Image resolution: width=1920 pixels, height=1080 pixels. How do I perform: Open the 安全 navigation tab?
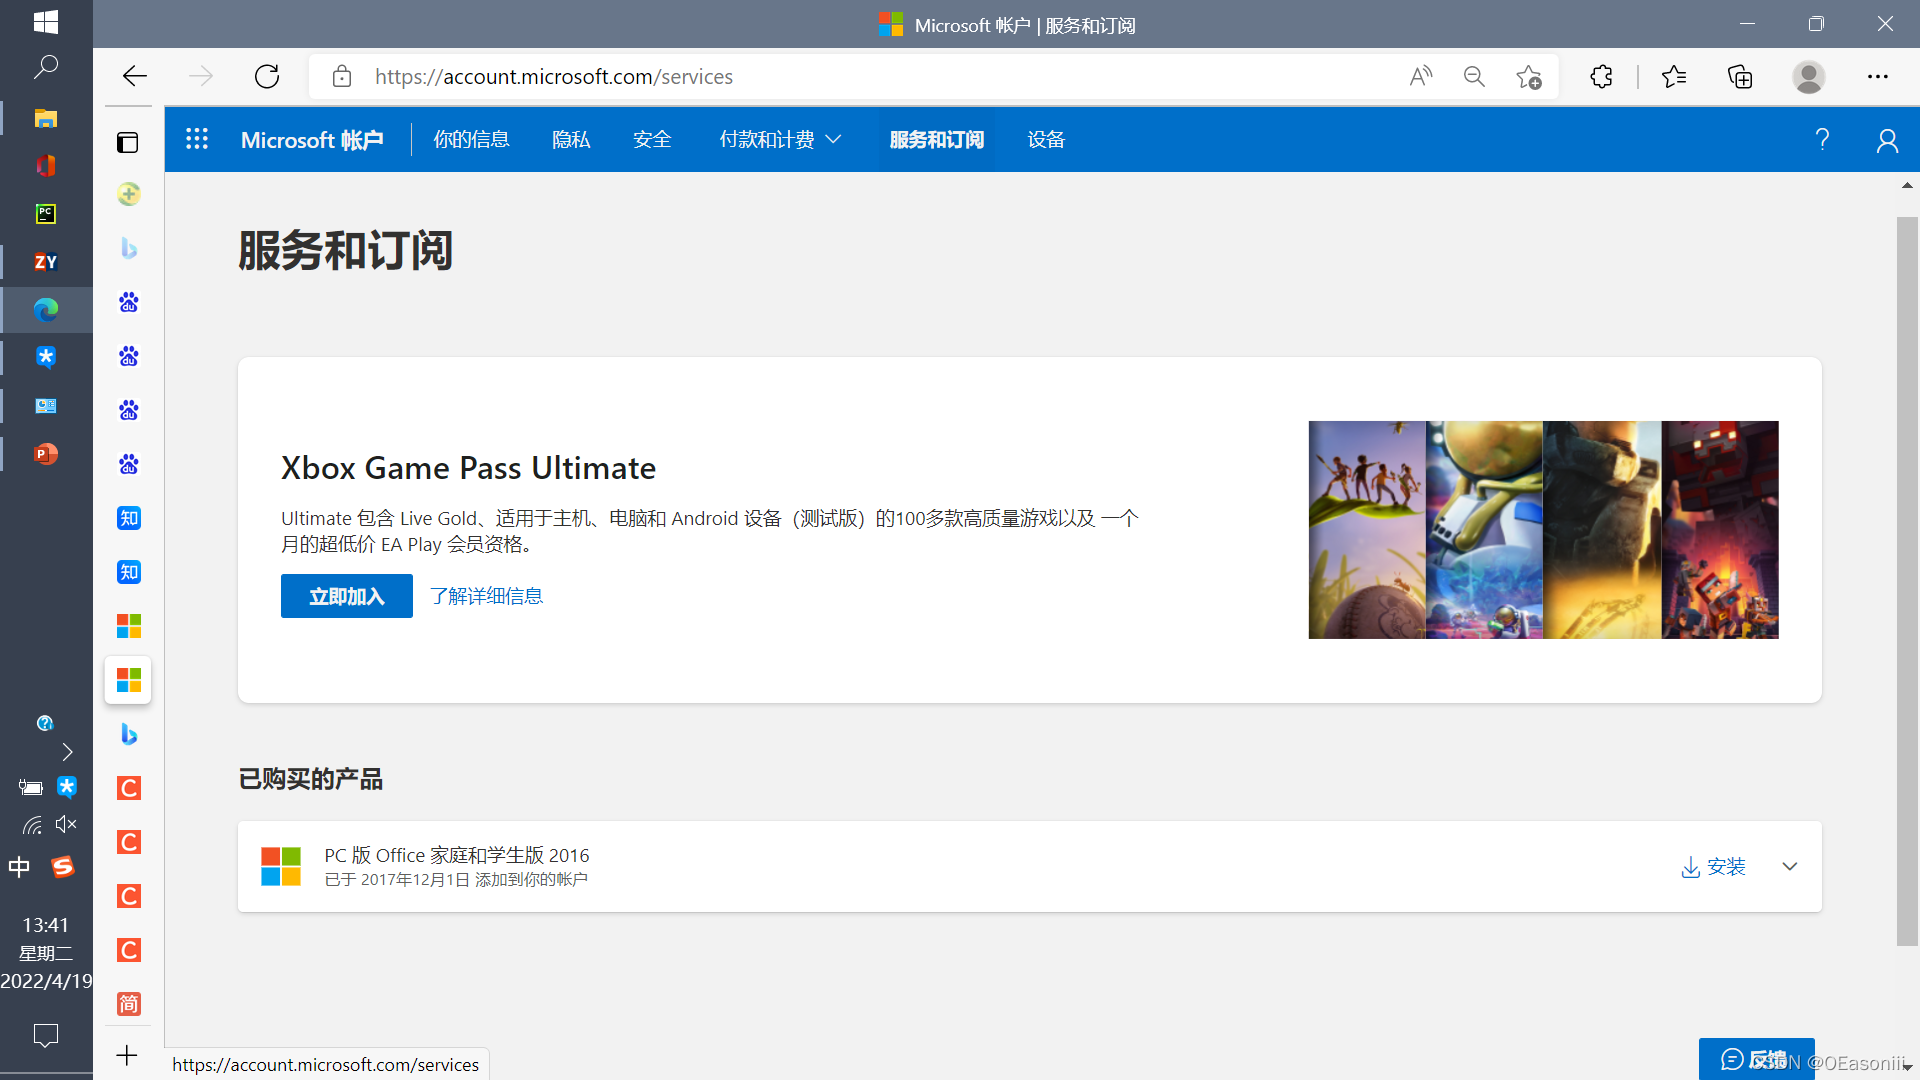click(652, 139)
